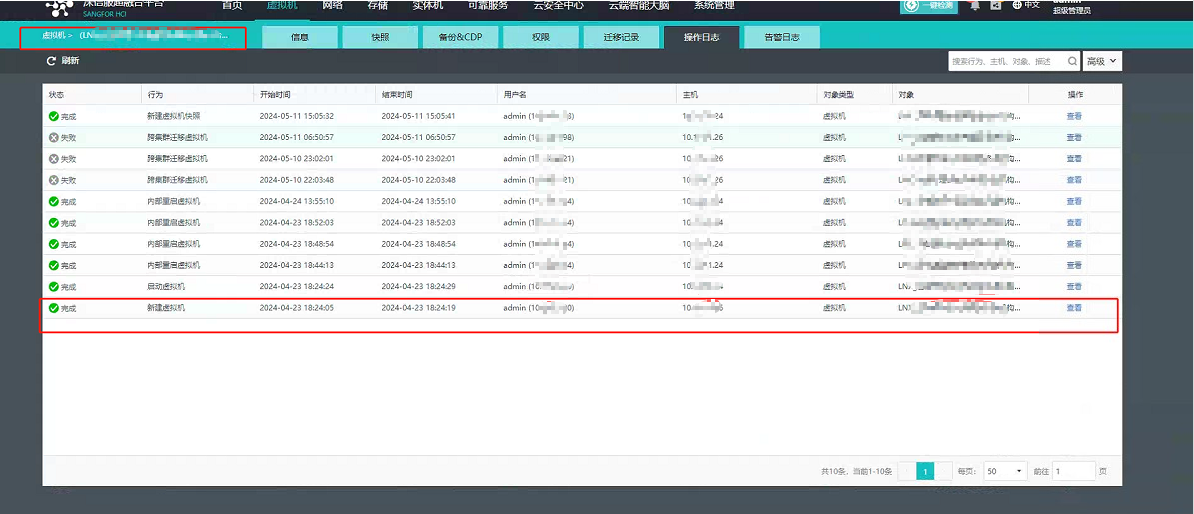Open the 云安全中心 top menu
The width and height of the screenshot is (1194, 514).
click(558, 5)
